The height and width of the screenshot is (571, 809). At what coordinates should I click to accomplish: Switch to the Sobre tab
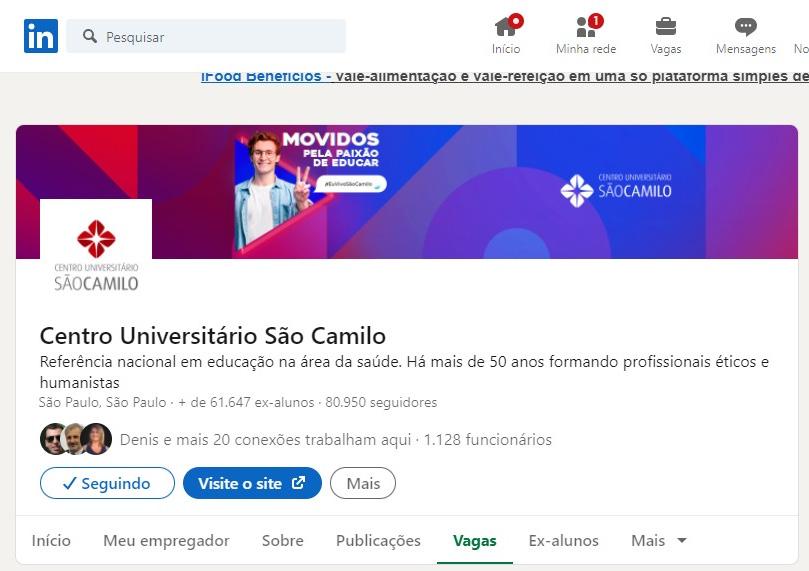pyautogui.click(x=283, y=541)
